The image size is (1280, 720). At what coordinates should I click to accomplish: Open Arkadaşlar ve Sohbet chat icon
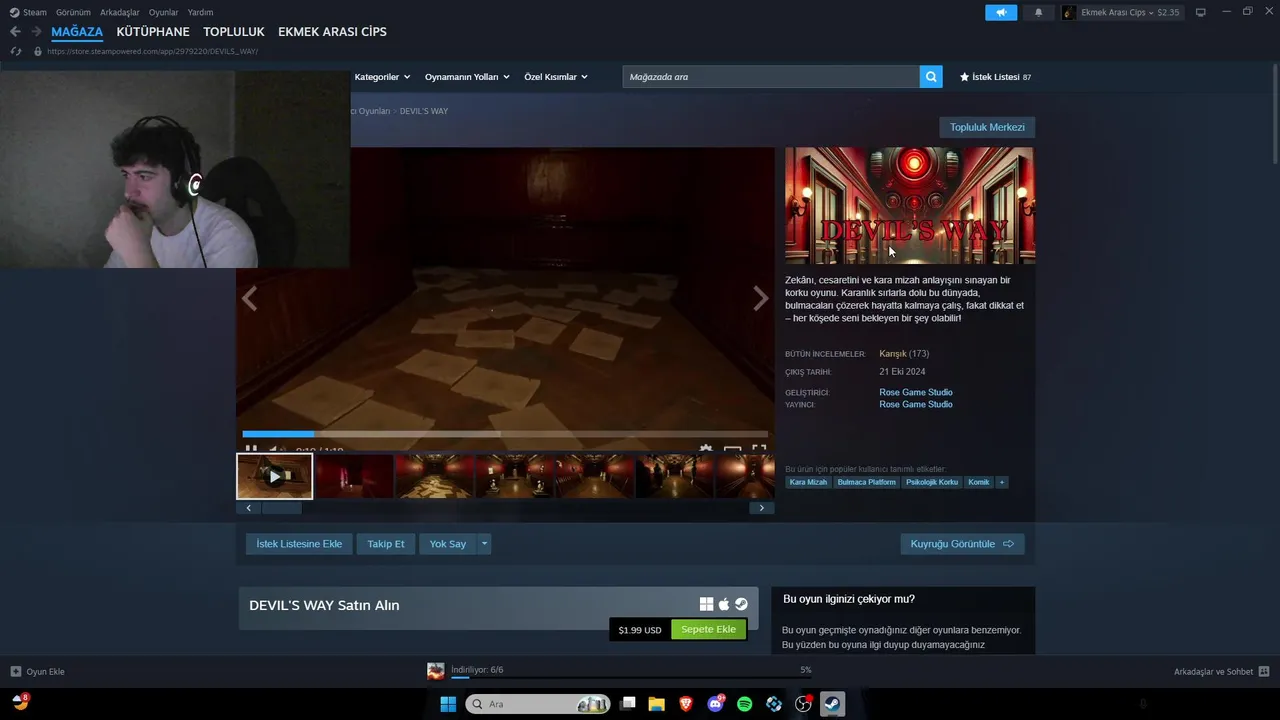(1264, 671)
